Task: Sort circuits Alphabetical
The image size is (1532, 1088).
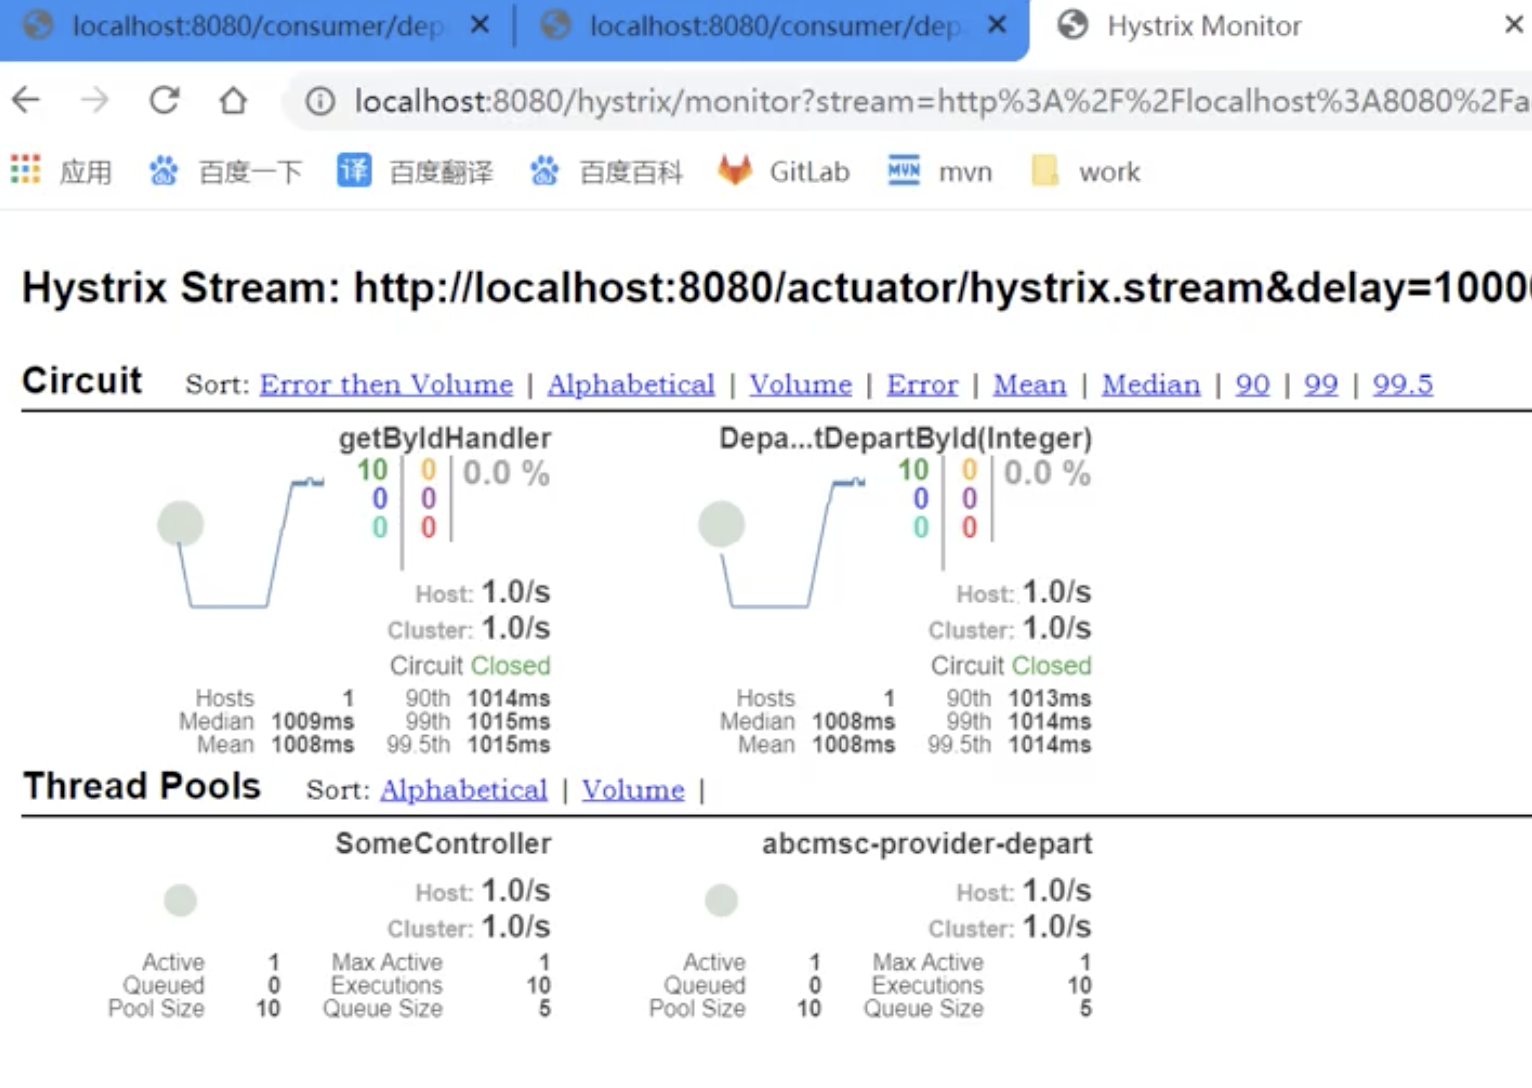Action: [x=631, y=385]
